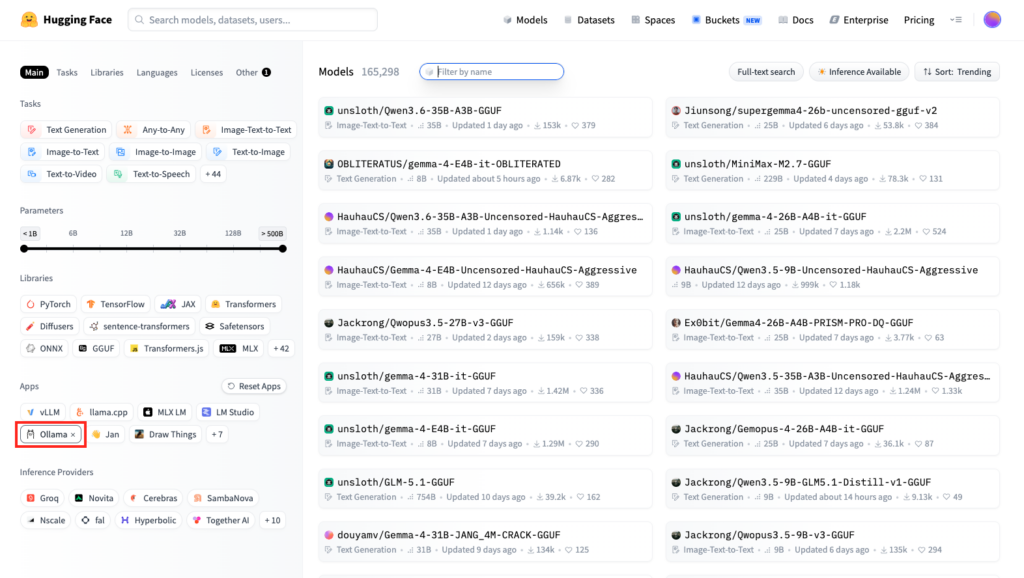
Task: Open the Sort: Trending dropdown
Action: (x=956, y=72)
